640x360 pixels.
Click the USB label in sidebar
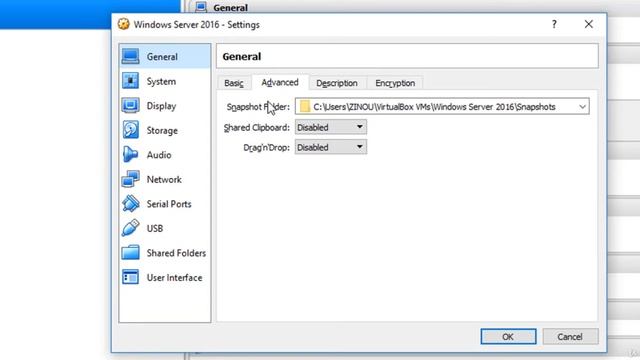(155, 229)
